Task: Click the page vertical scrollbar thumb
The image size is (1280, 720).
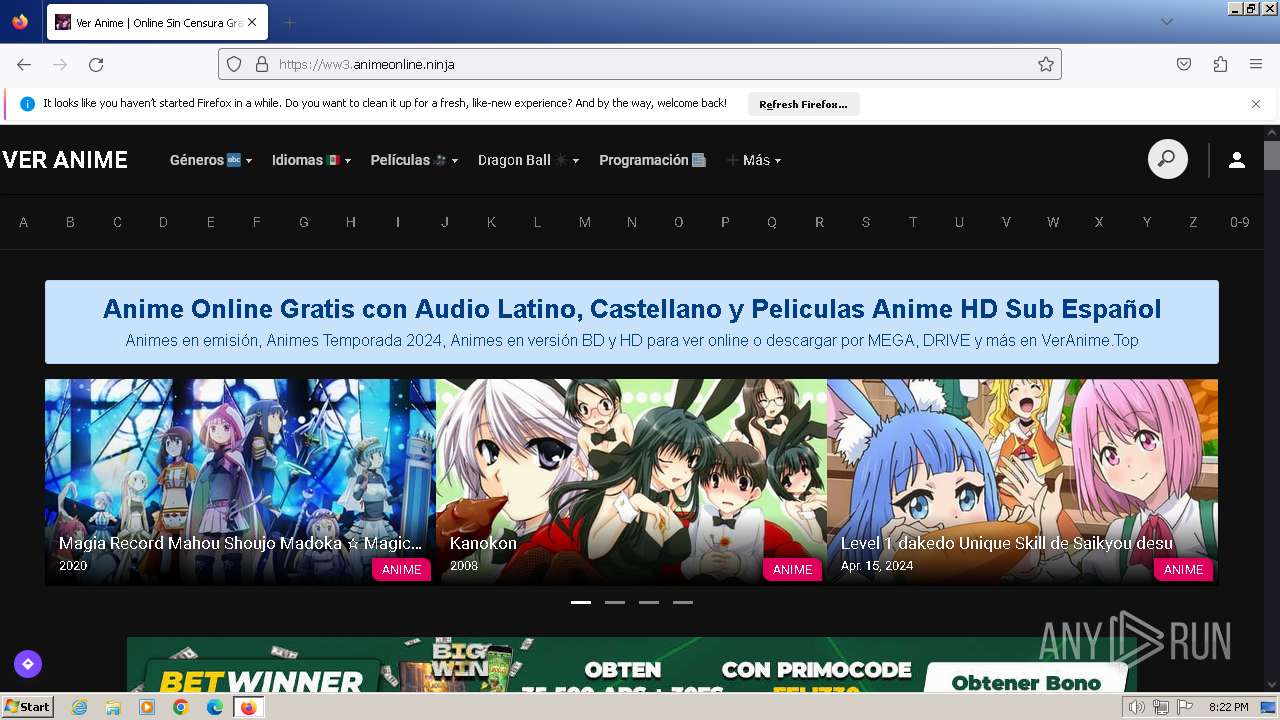Action: [1272, 156]
